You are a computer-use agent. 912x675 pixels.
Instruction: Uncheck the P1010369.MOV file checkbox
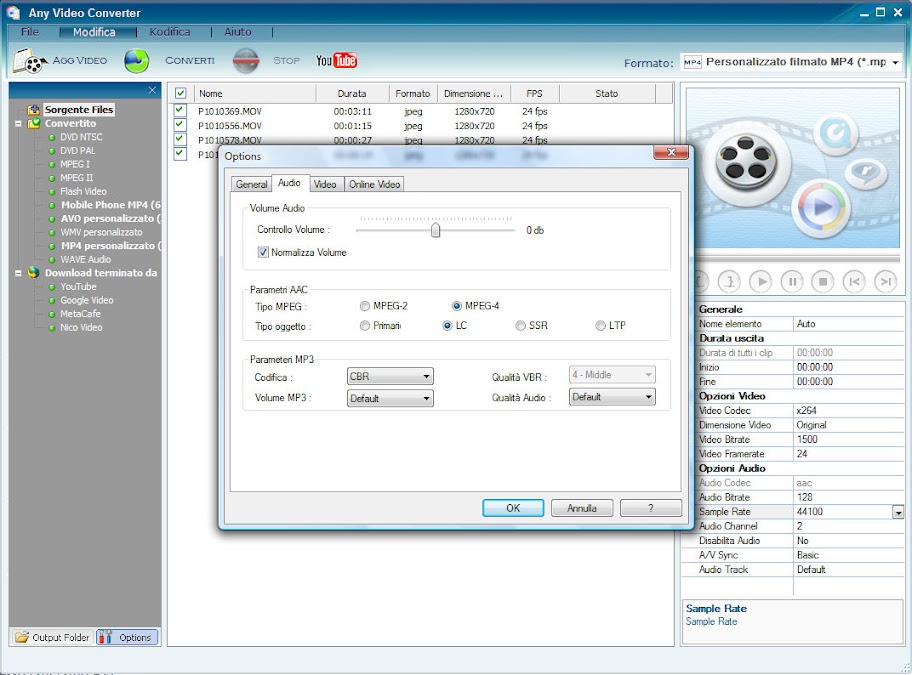[180, 110]
